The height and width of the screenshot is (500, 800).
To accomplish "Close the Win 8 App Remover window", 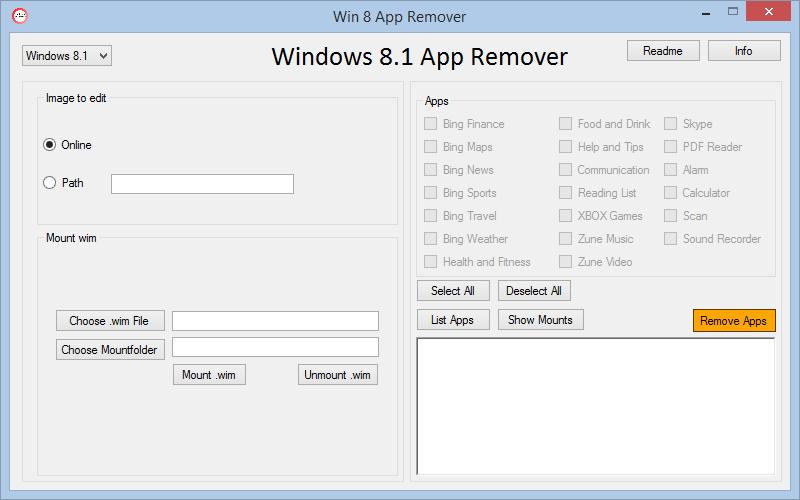I will tap(768, 11).
